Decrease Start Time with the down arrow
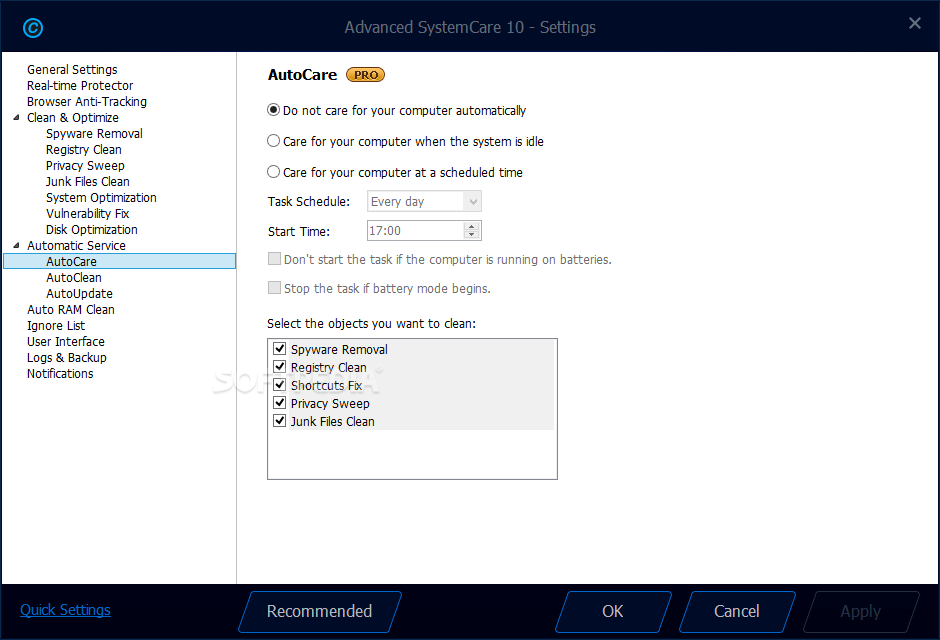The width and height of the screenshot is (940, 640). (x=472, y=234)
